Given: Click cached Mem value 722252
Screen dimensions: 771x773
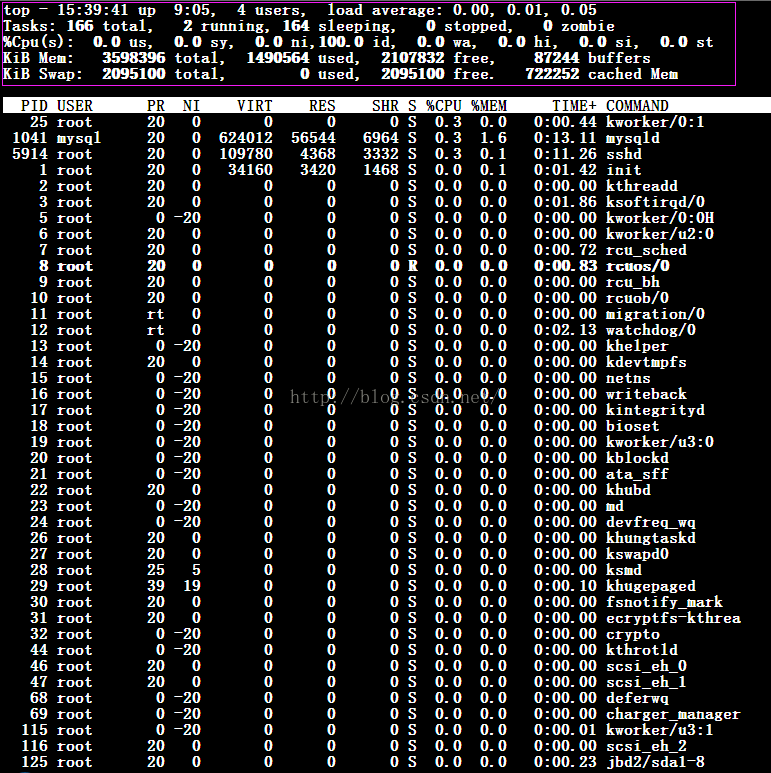Looking at the screenshot, I should [x=552, y=74].
